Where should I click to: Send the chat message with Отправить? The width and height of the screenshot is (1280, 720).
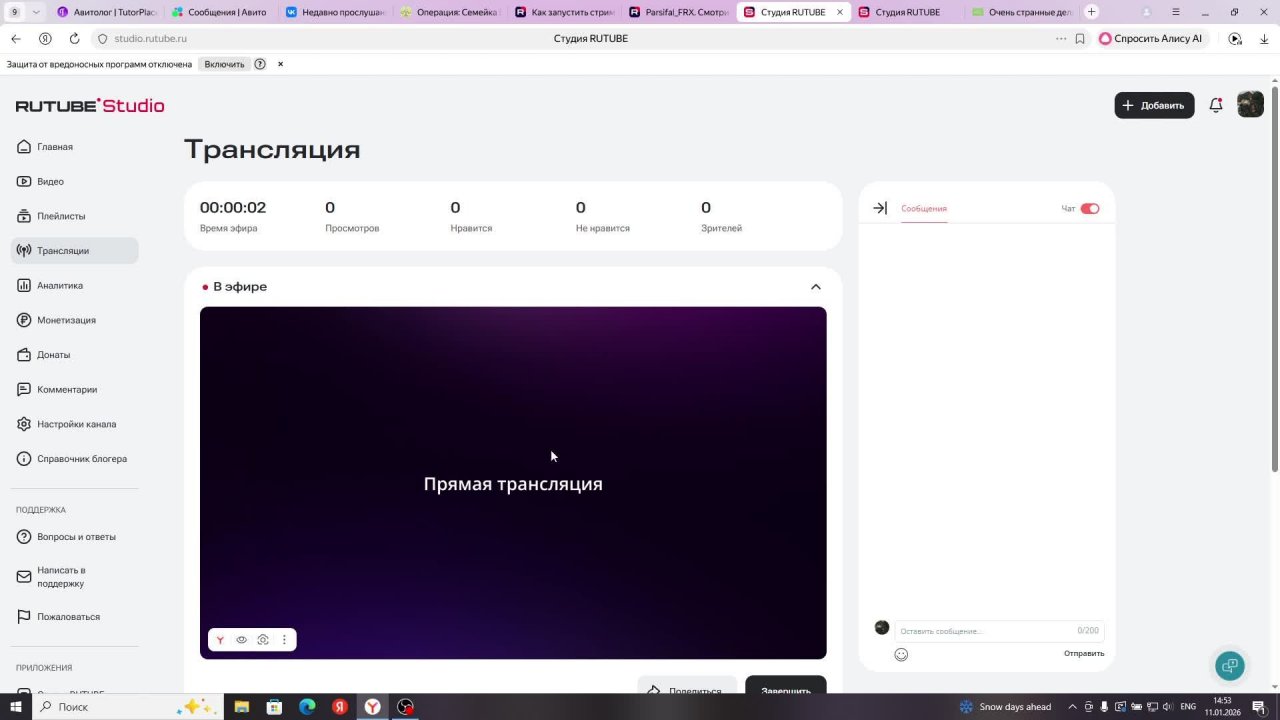pos(1084,654)
